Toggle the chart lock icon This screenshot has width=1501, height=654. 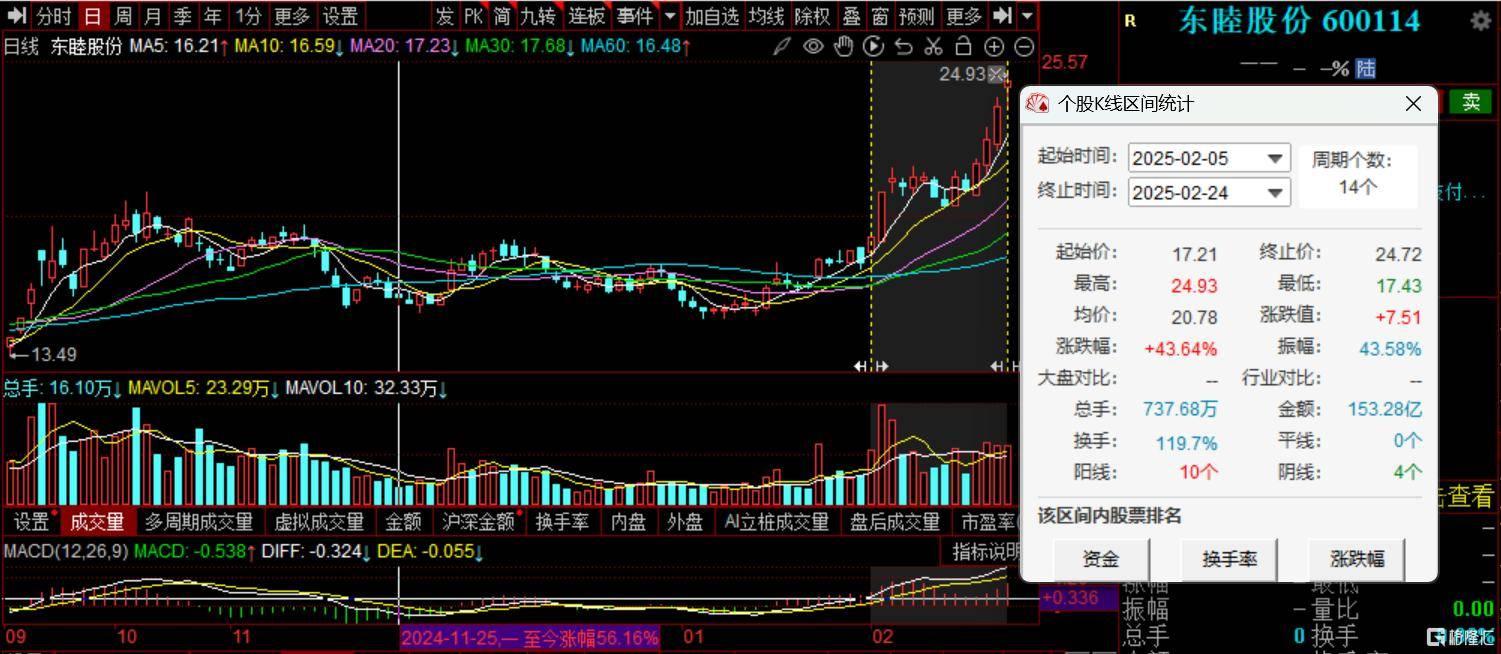963,46
